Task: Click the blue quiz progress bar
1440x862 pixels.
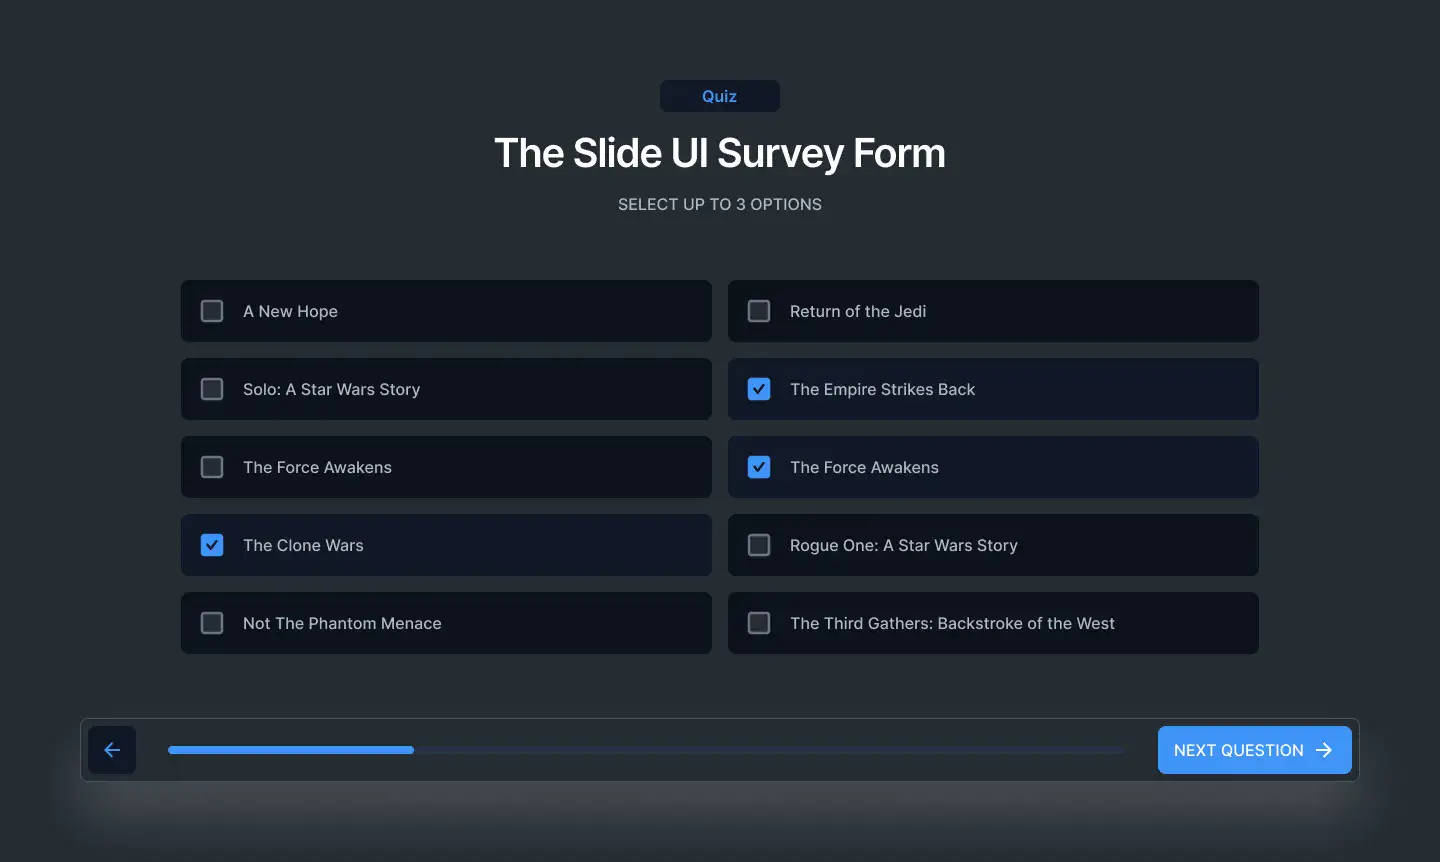Action: tap(646, 750)
